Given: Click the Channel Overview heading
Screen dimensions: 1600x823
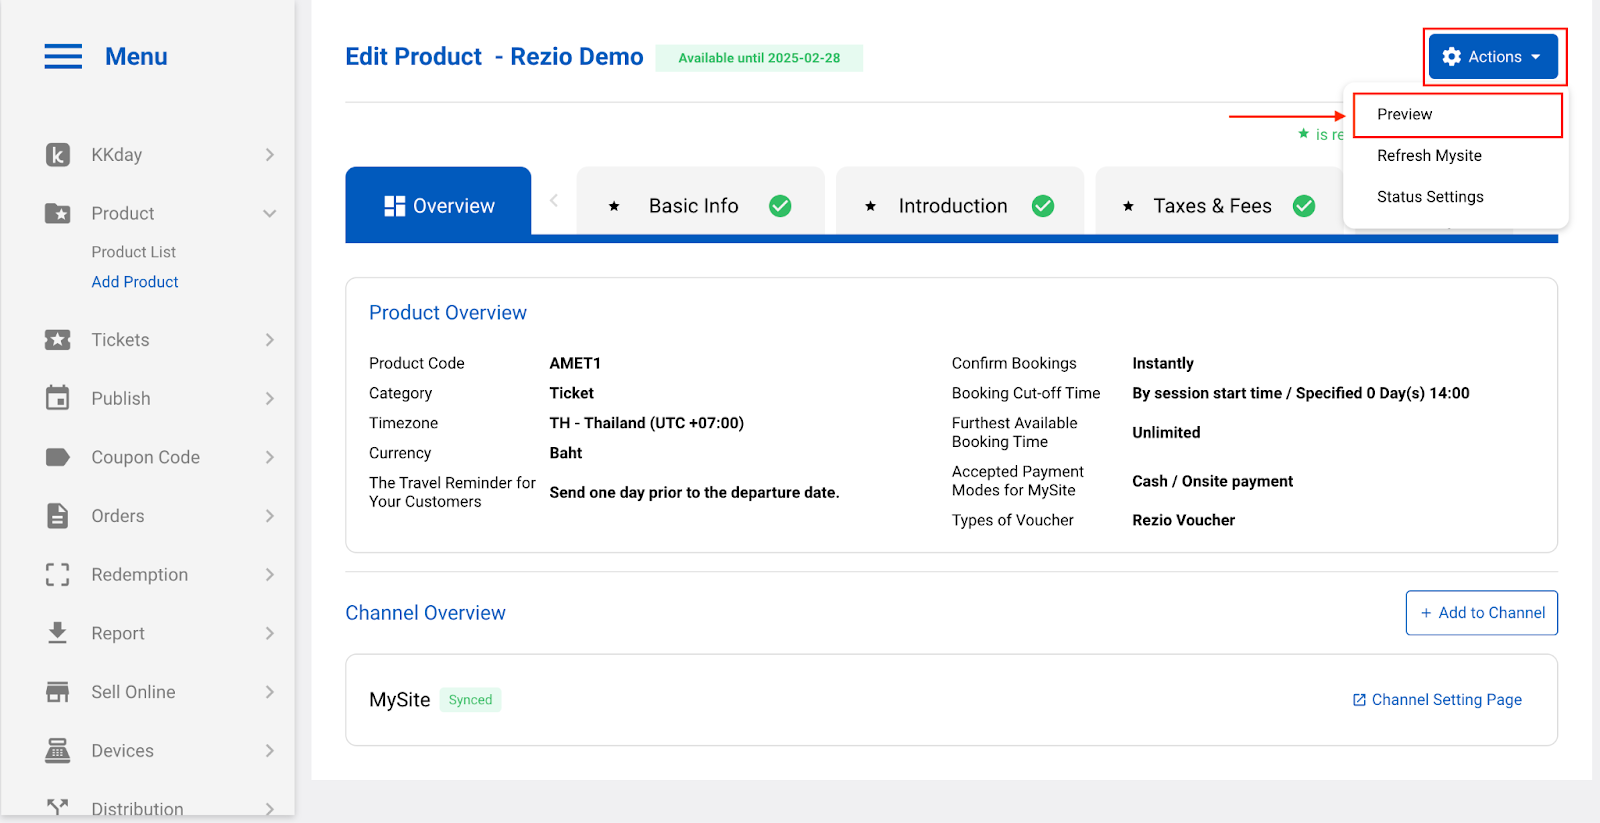Looking at the screenshot, I should point(425,613).
